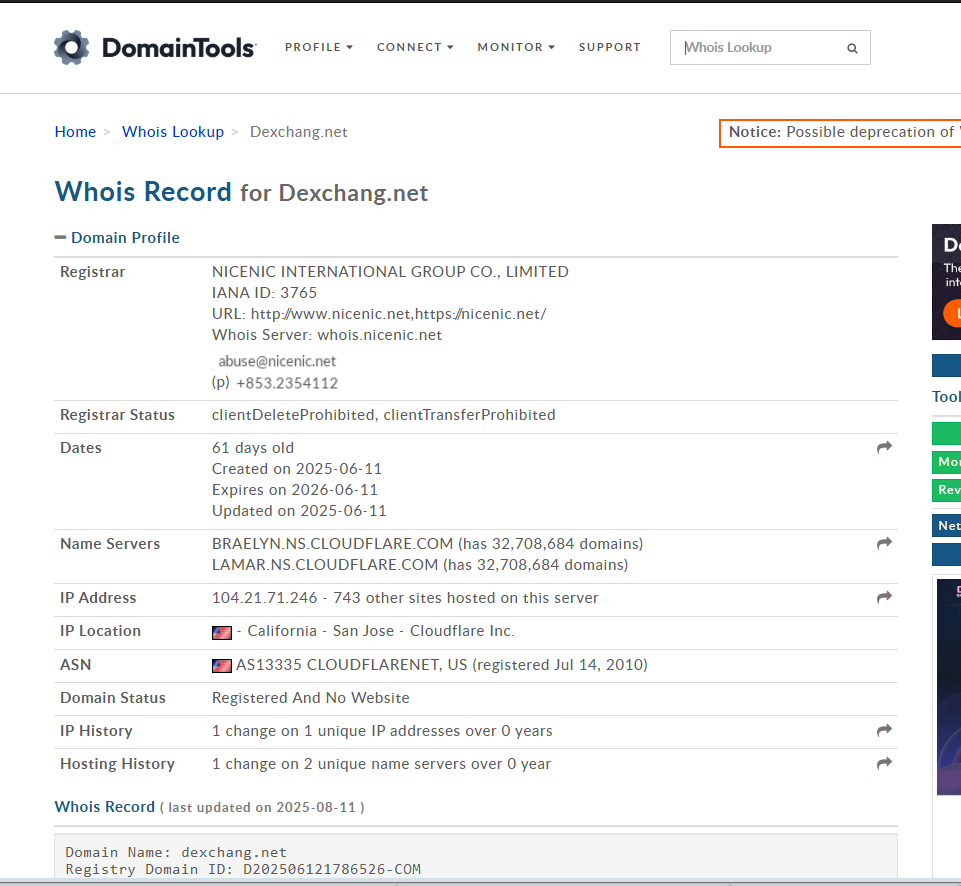This screenshot has width=961, height=886.
Task: Click the registrar URL text line
Action: 379,314
